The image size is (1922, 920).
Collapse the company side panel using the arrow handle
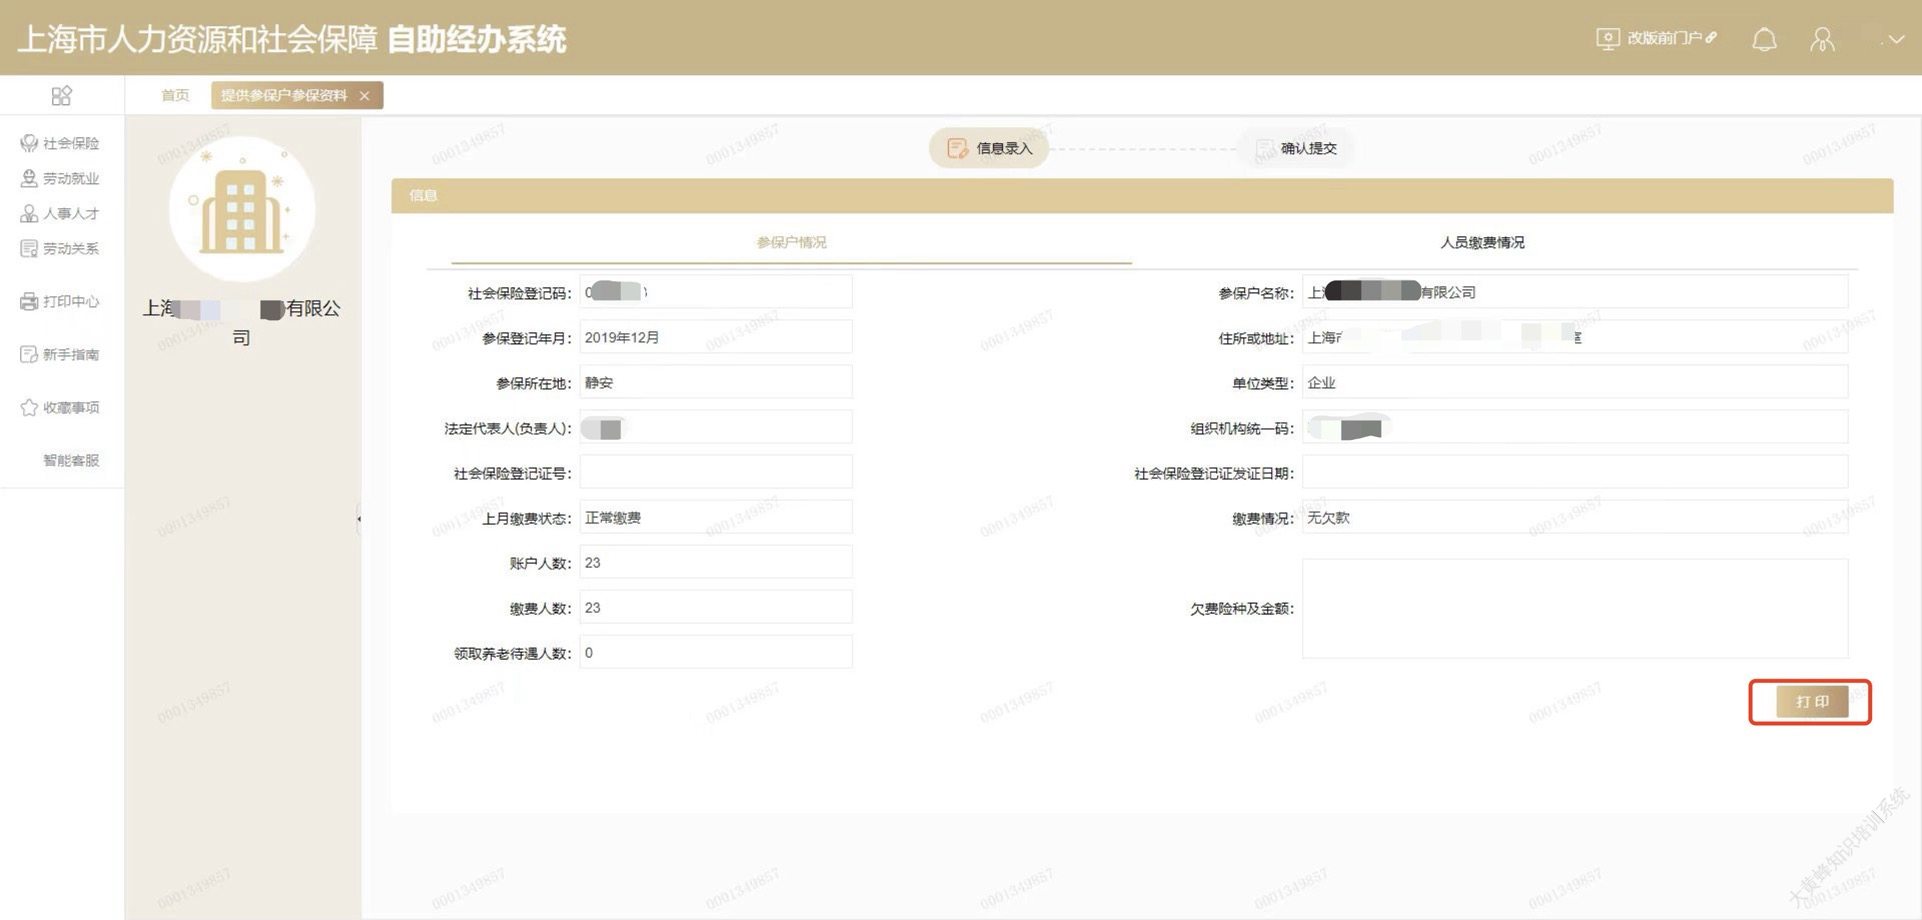pos(359,518)
